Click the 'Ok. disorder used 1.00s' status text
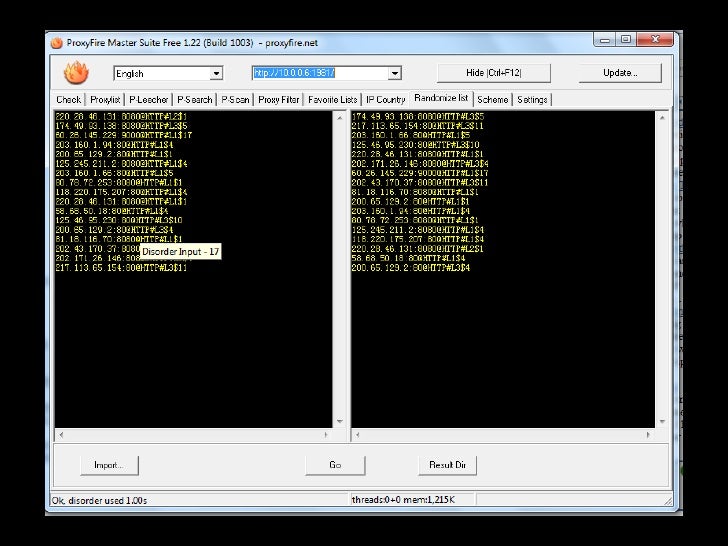728x546 pixels. click(99, 500)
